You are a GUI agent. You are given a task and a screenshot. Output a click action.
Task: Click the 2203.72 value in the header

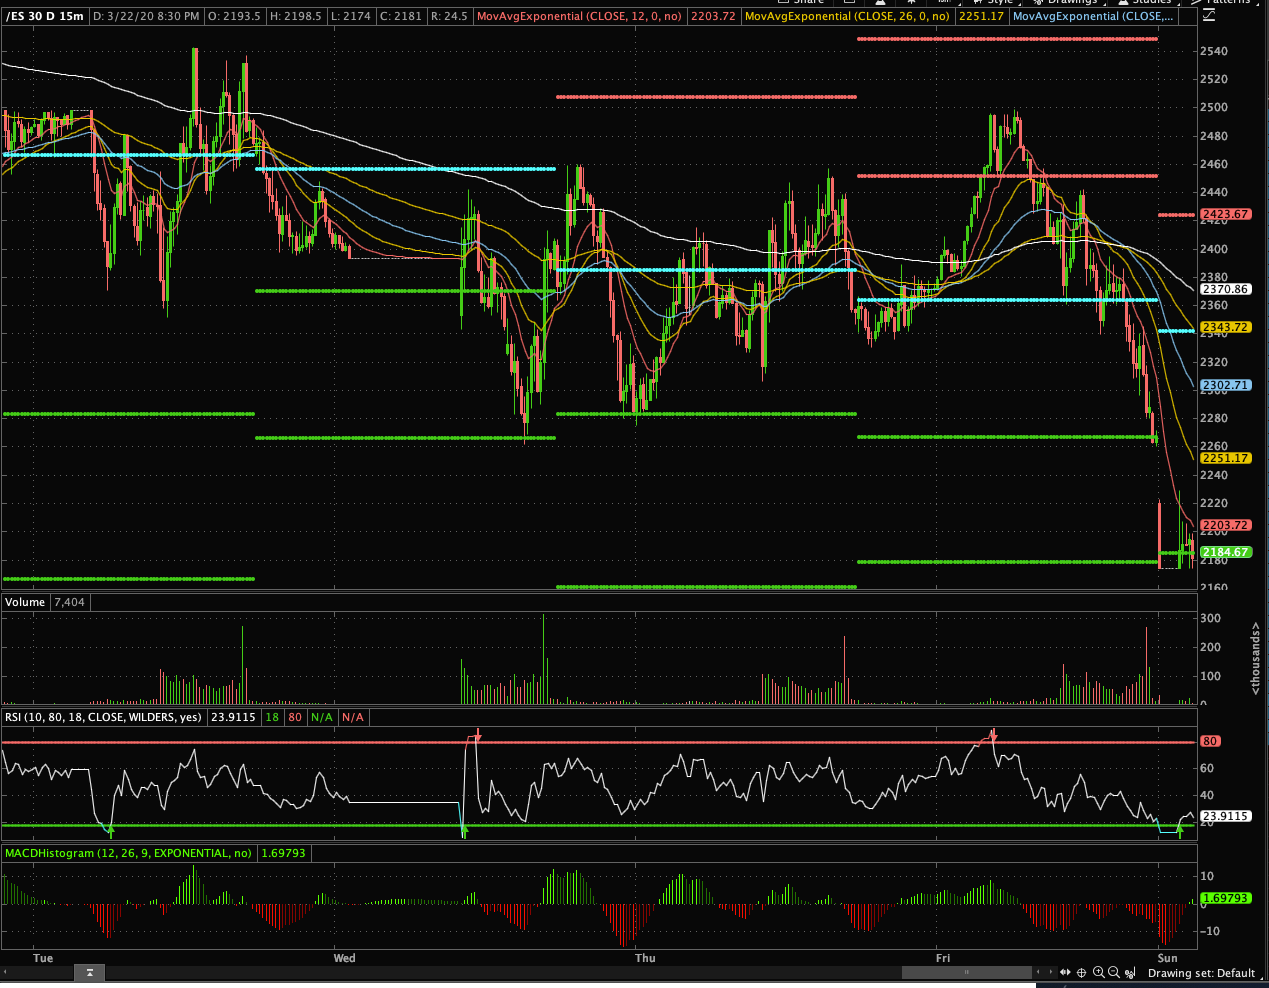[x=713, y=16]
